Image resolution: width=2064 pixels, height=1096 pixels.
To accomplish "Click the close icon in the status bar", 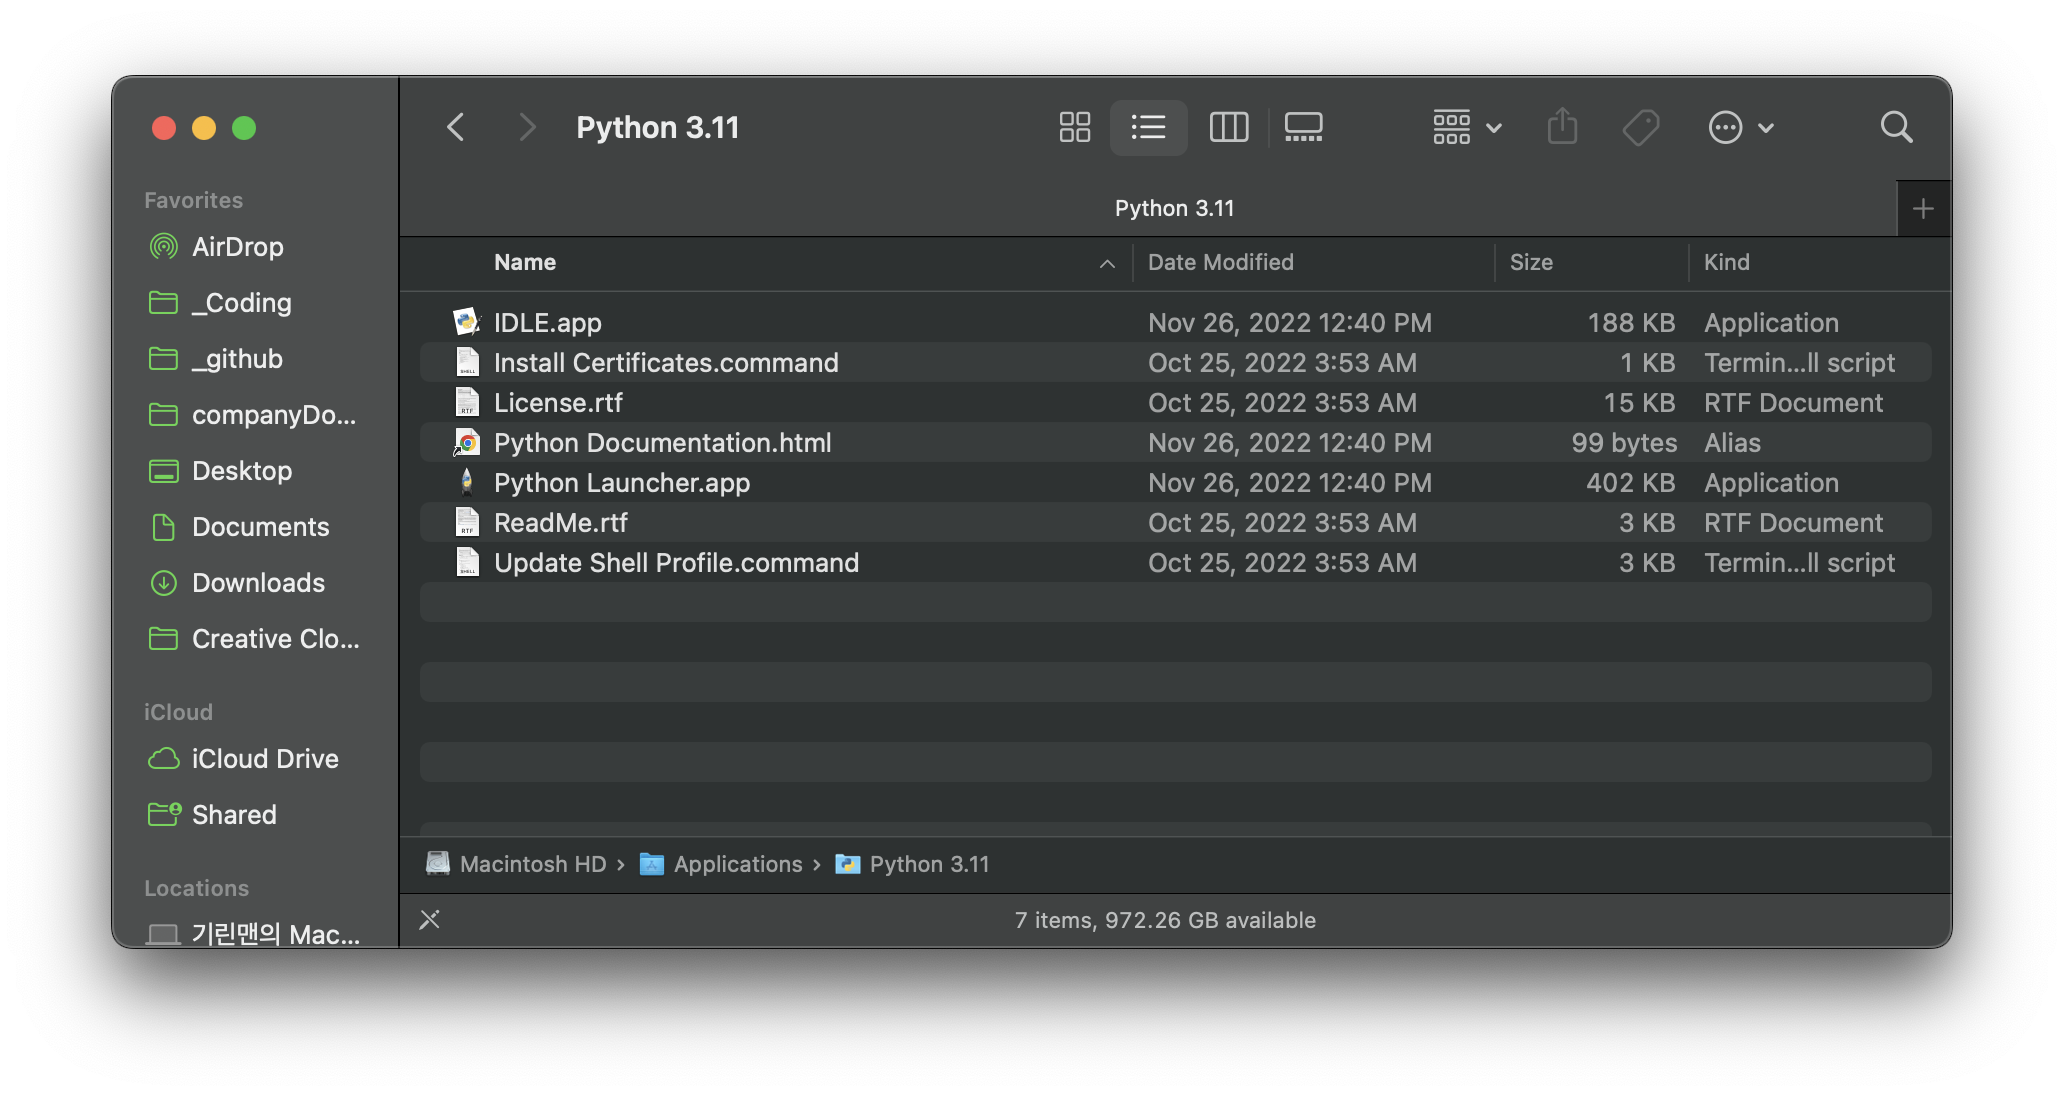I will [430, 919].
